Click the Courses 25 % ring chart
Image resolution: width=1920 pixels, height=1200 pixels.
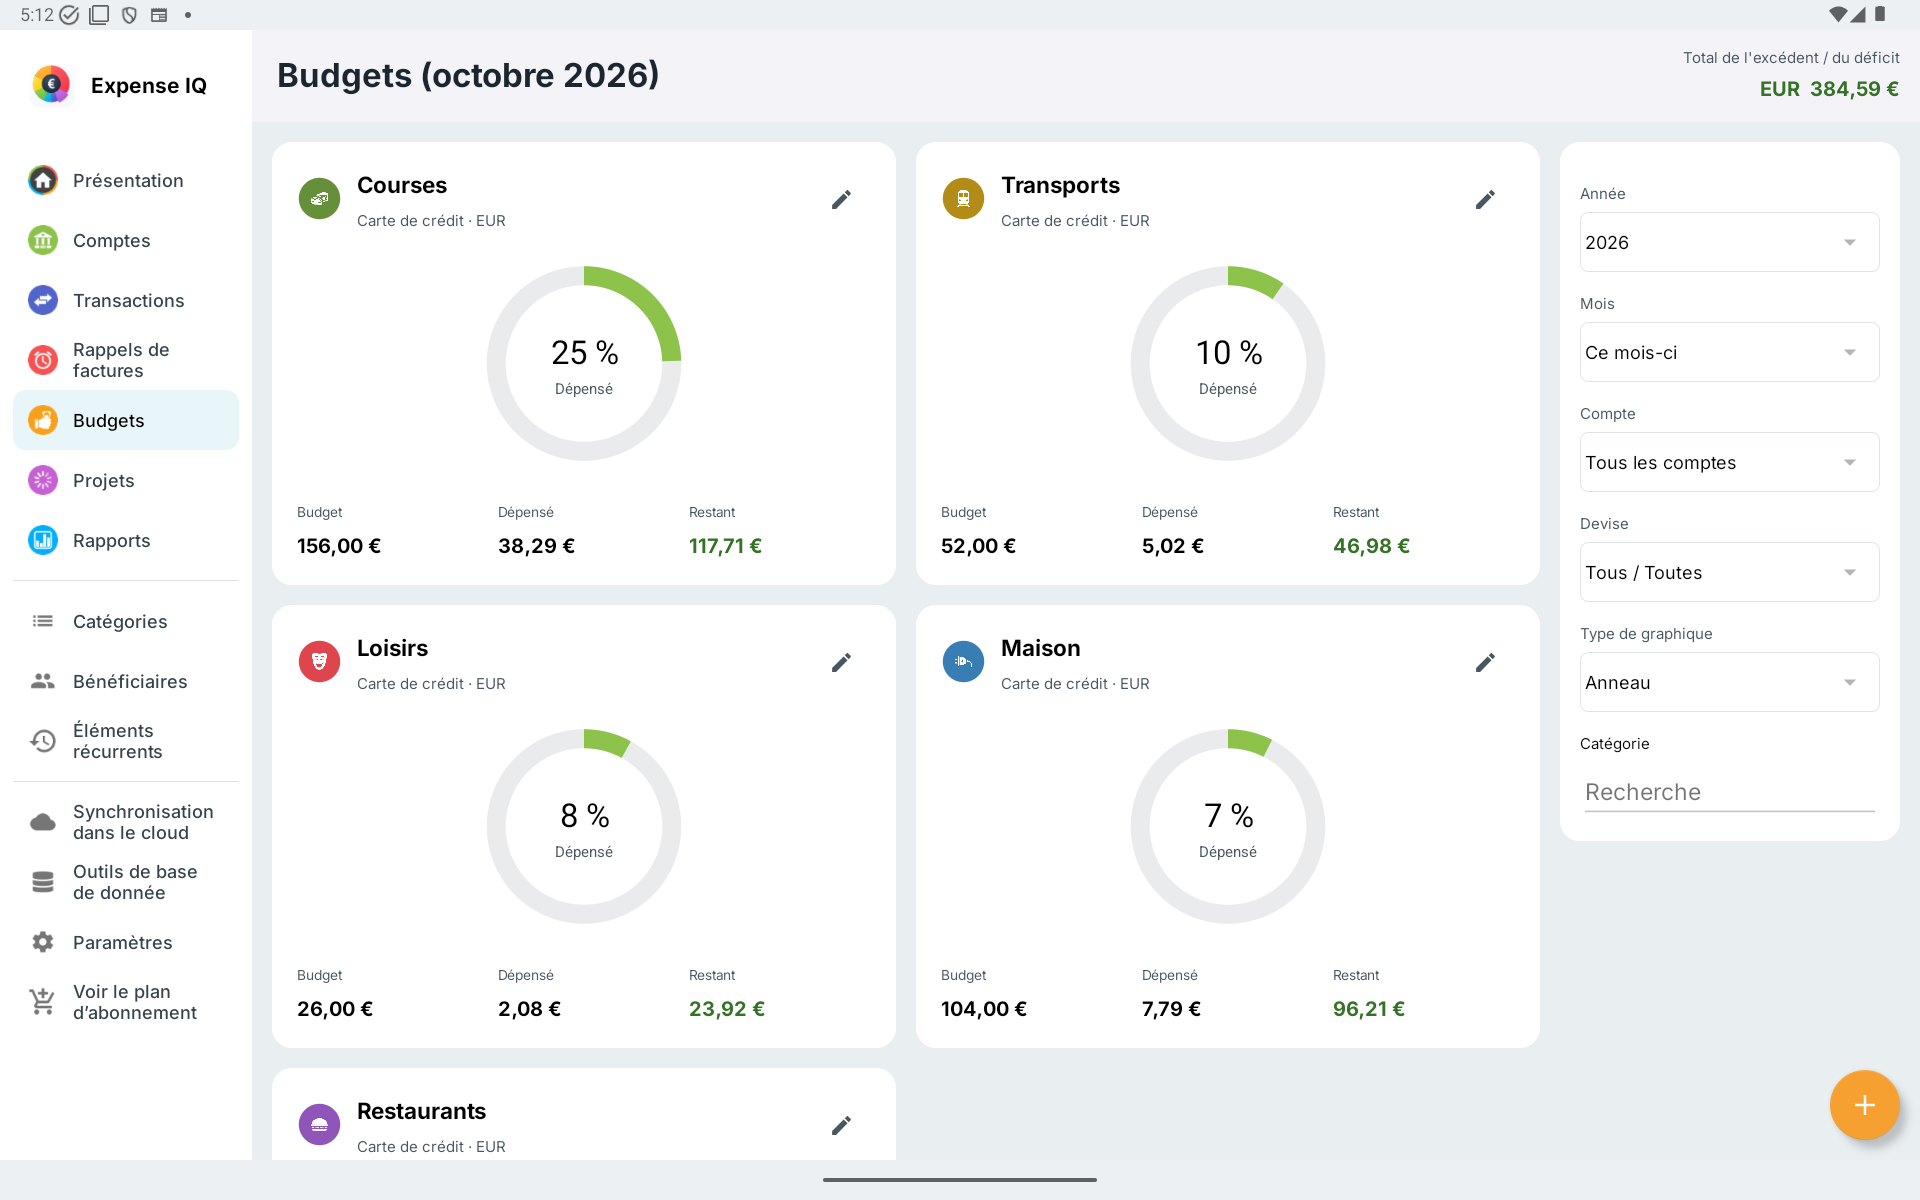pyautogui.click(x=584, y=363)
